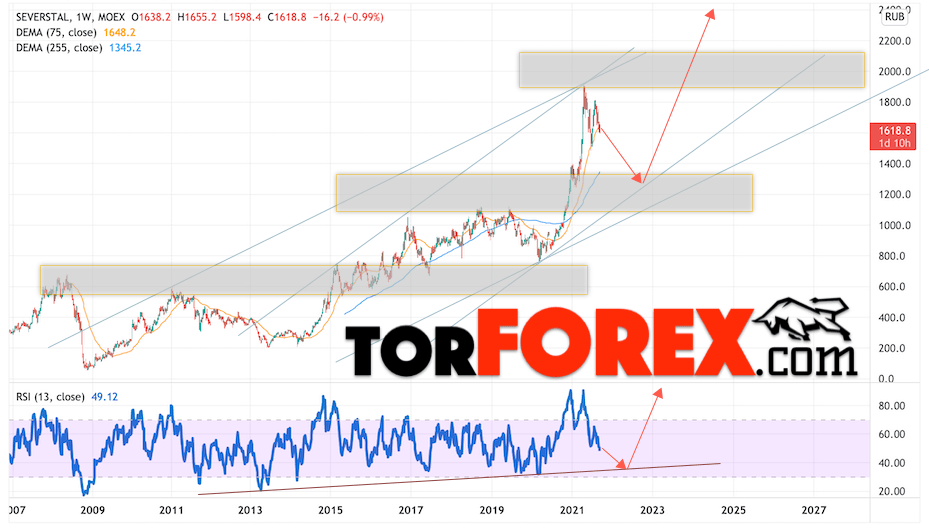Click the 1d 10h bar countdown label
The image size is (929, 528).
point(894,143)
